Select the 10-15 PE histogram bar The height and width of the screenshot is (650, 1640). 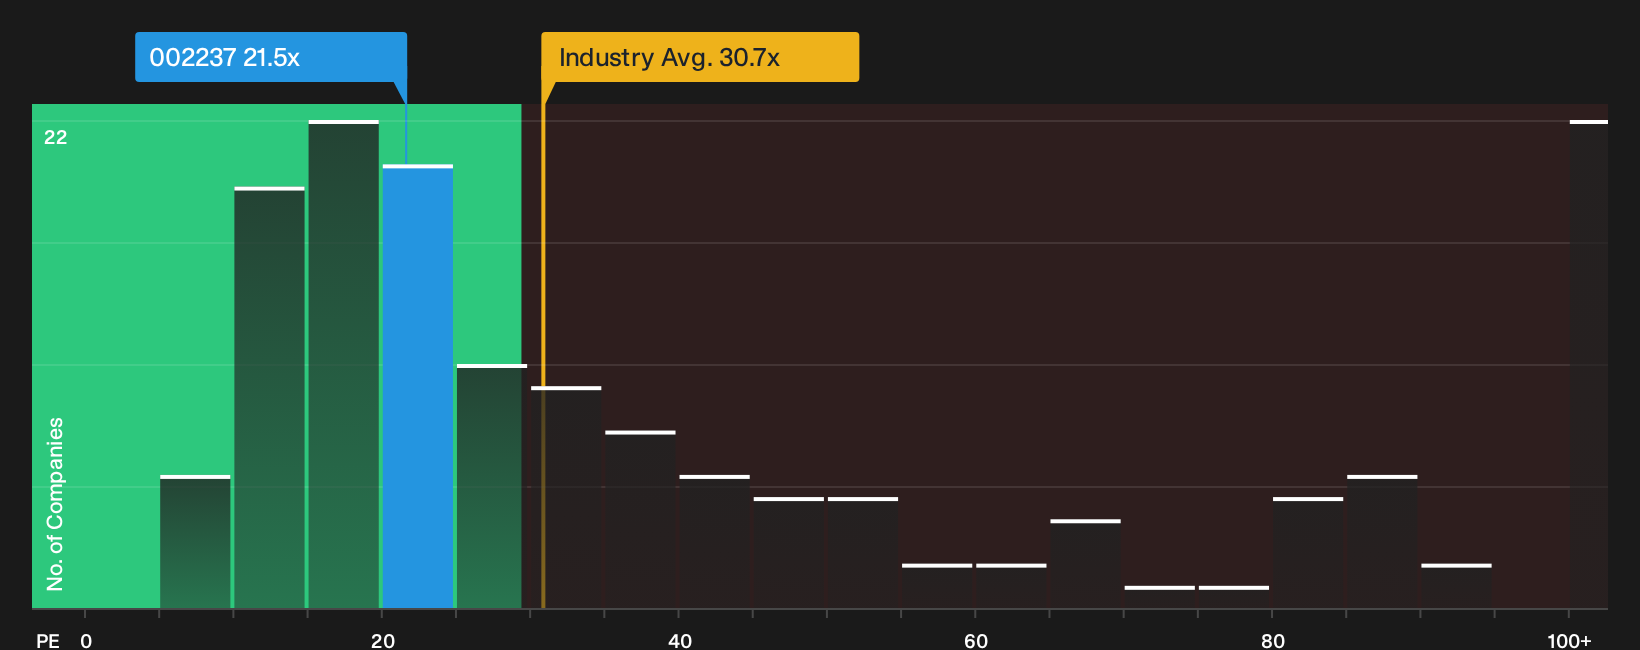(270, 398)
